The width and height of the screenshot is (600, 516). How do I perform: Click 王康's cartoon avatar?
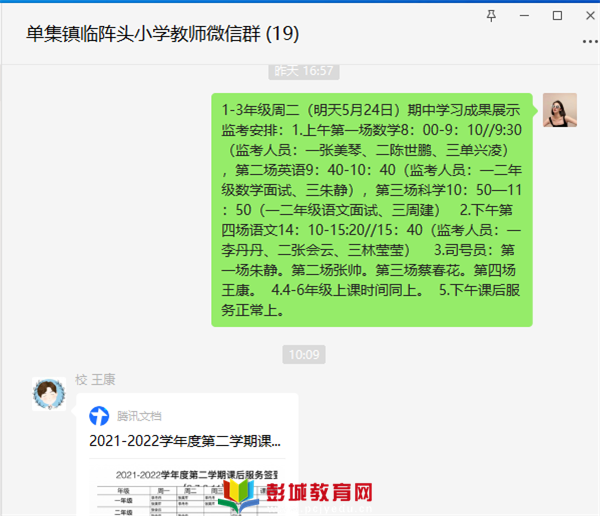[49, 394]
